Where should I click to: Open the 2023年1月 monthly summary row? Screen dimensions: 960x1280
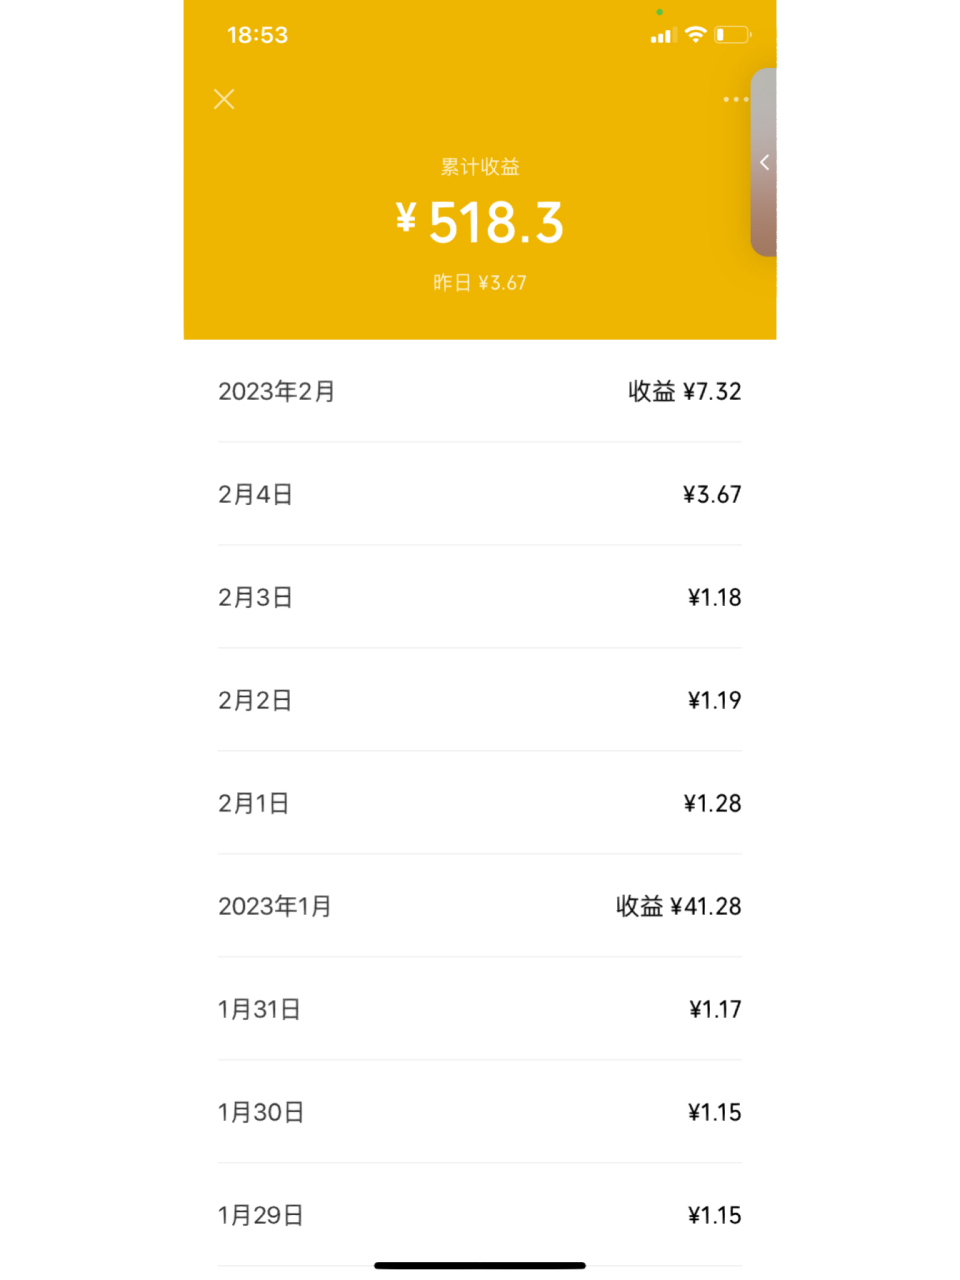tap(480, 906)
